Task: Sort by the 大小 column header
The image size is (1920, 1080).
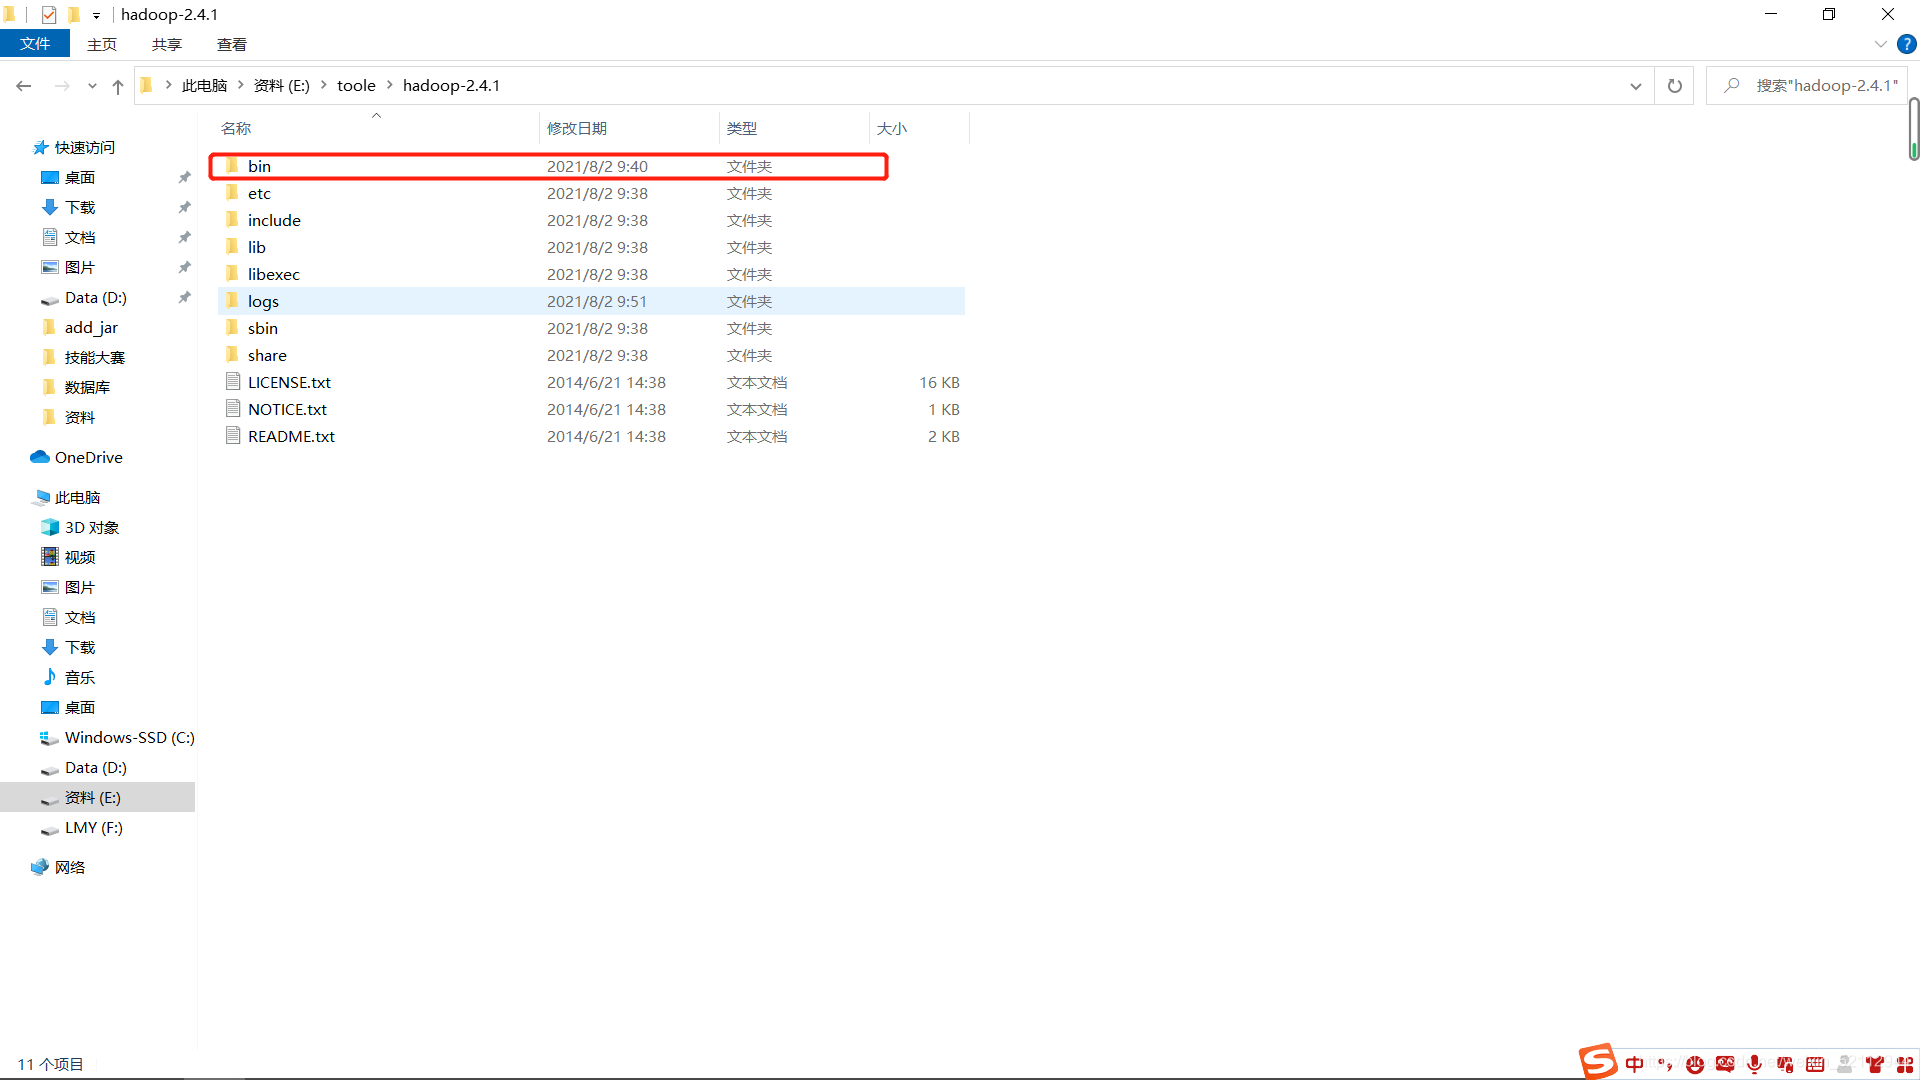Action: pyautogui.click(x=892, y=128)
